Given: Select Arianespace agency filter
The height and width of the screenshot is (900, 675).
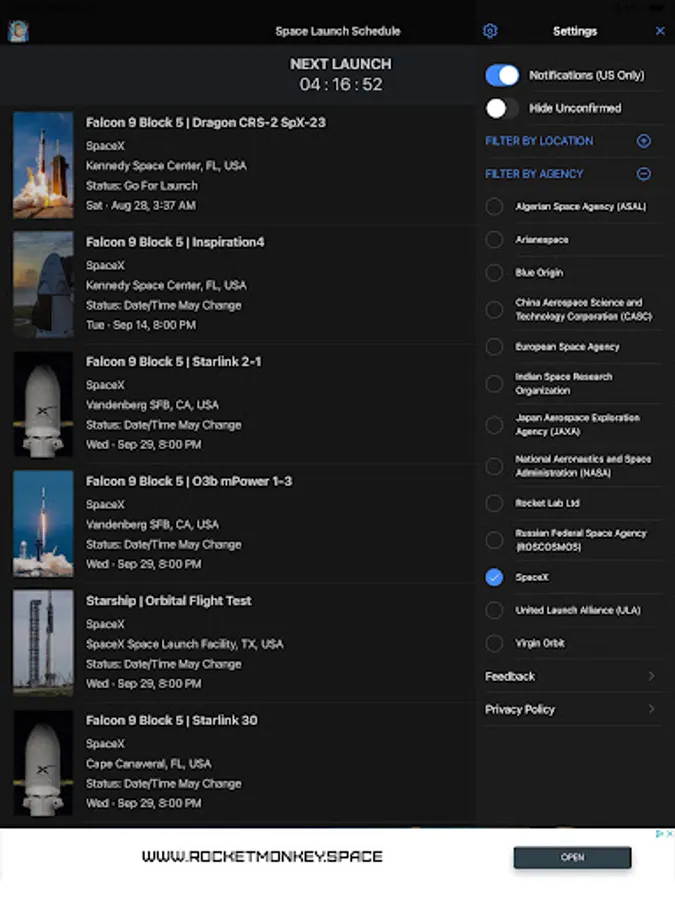Looking at the screenshot, I should point(494,239).
